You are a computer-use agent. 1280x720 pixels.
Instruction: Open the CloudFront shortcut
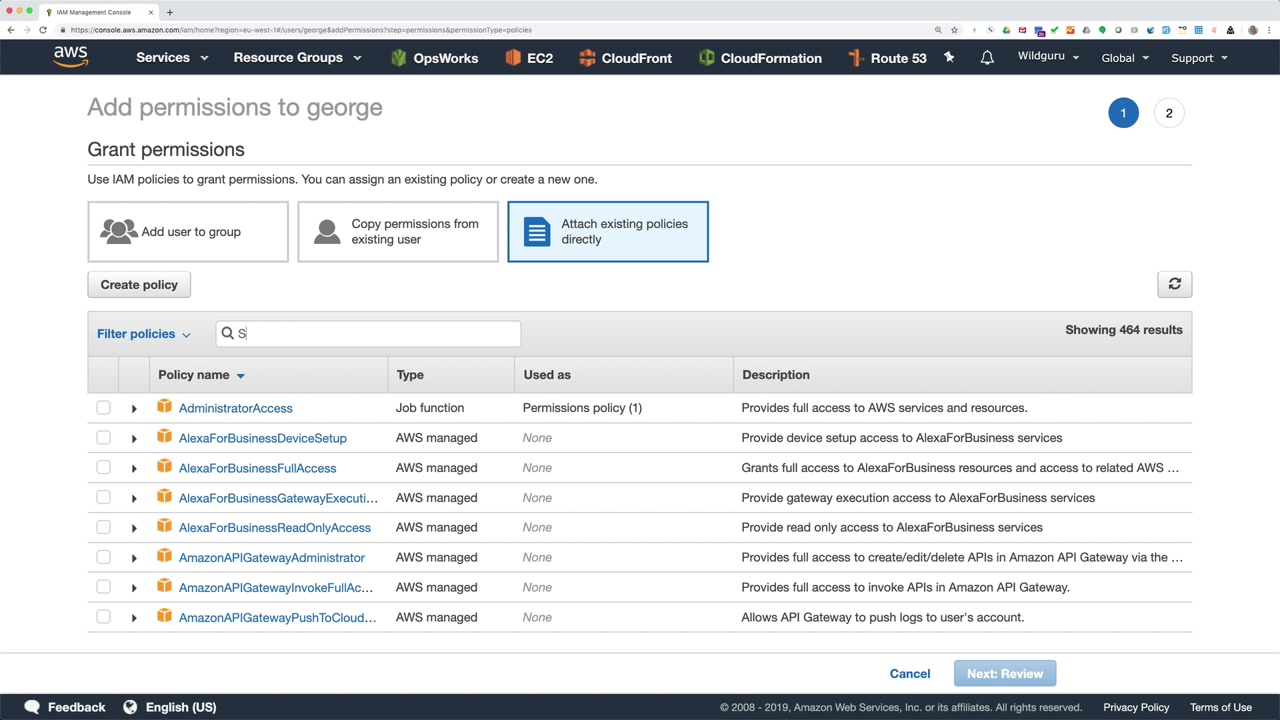click(x=625, y=58)
